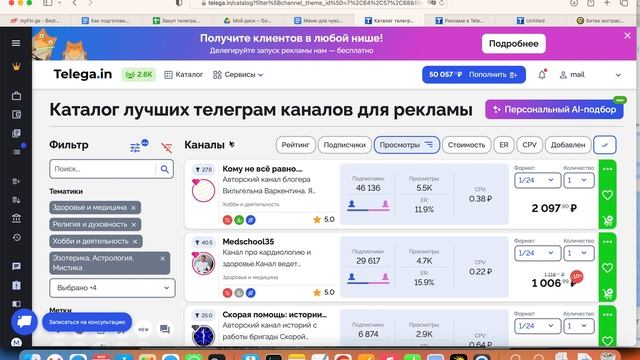Viewport: 640px width, 360px height.
Task: Close the promo banner
Action: click(x=627, y=36)
